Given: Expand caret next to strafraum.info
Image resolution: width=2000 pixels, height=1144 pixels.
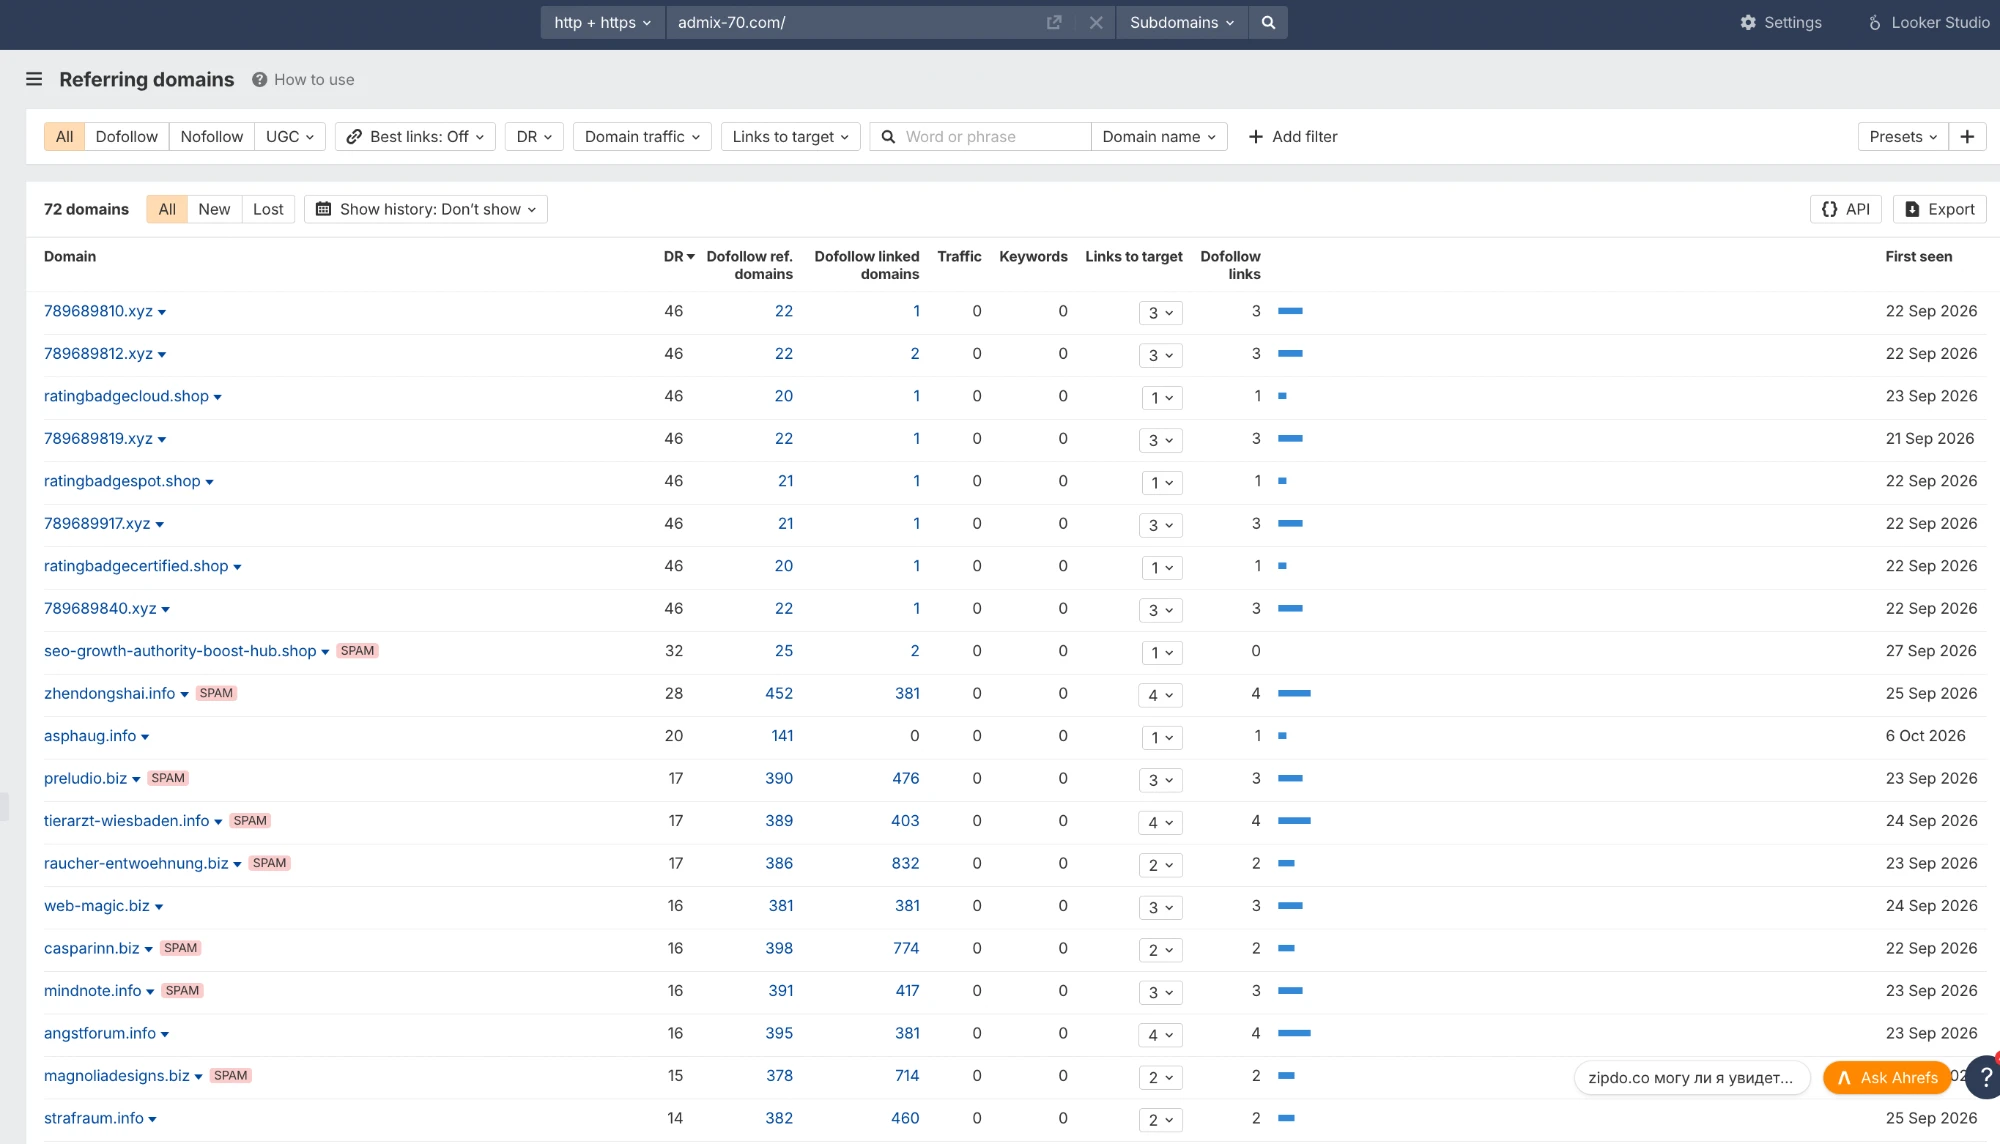Looking at the screenshot, I should point(153,1120).
